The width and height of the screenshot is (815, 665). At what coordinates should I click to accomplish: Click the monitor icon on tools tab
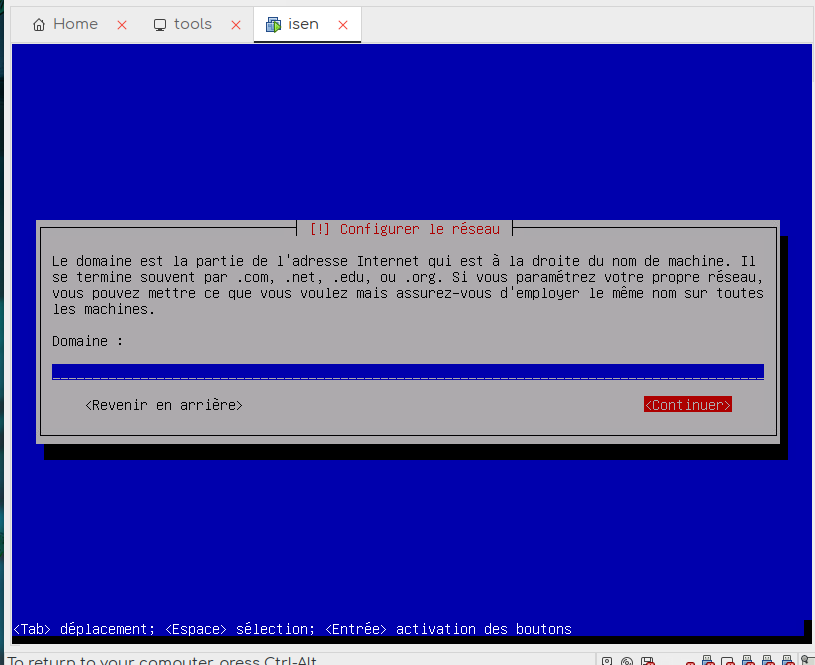[x=160, y=25]
